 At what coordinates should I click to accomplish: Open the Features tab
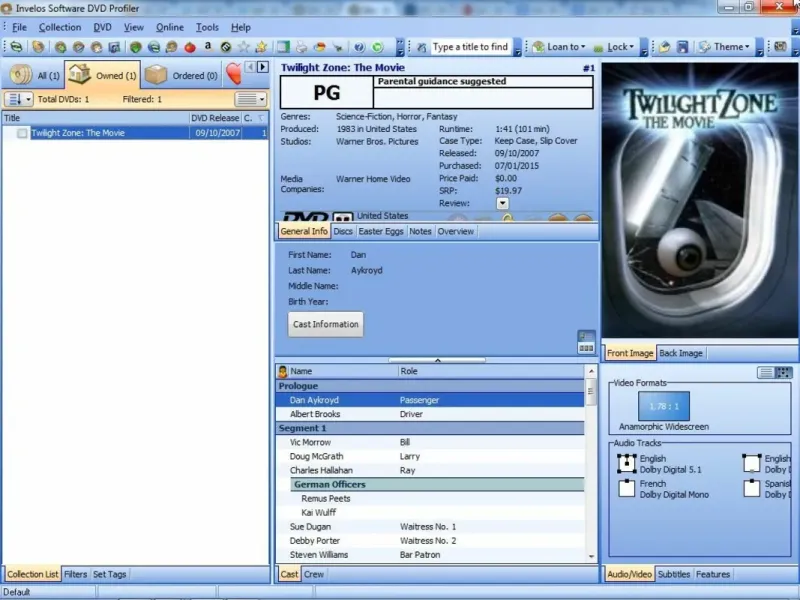[x=713, y=574]
